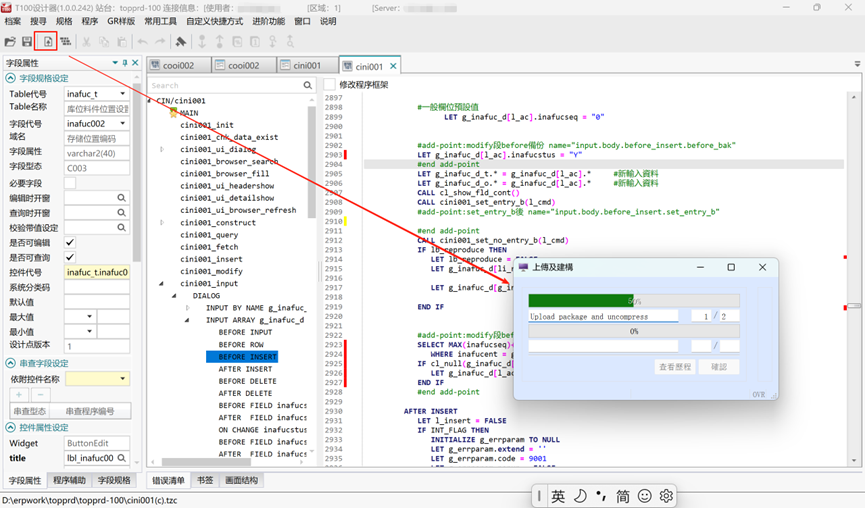Click the bookmark stamp toolbar icon
This screenshot has height=508, width=865.
point(180,41)
